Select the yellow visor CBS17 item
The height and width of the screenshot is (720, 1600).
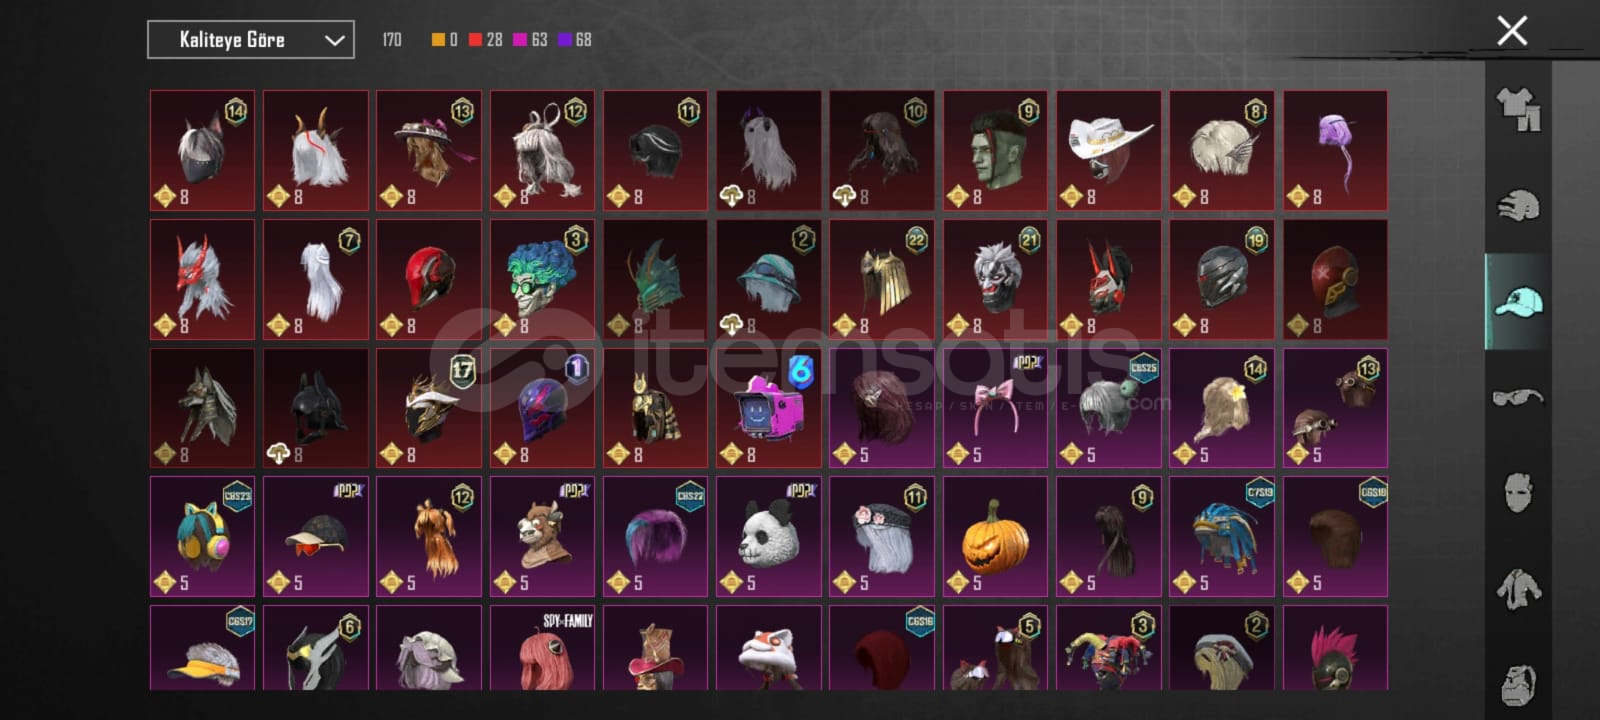point(202,647)
